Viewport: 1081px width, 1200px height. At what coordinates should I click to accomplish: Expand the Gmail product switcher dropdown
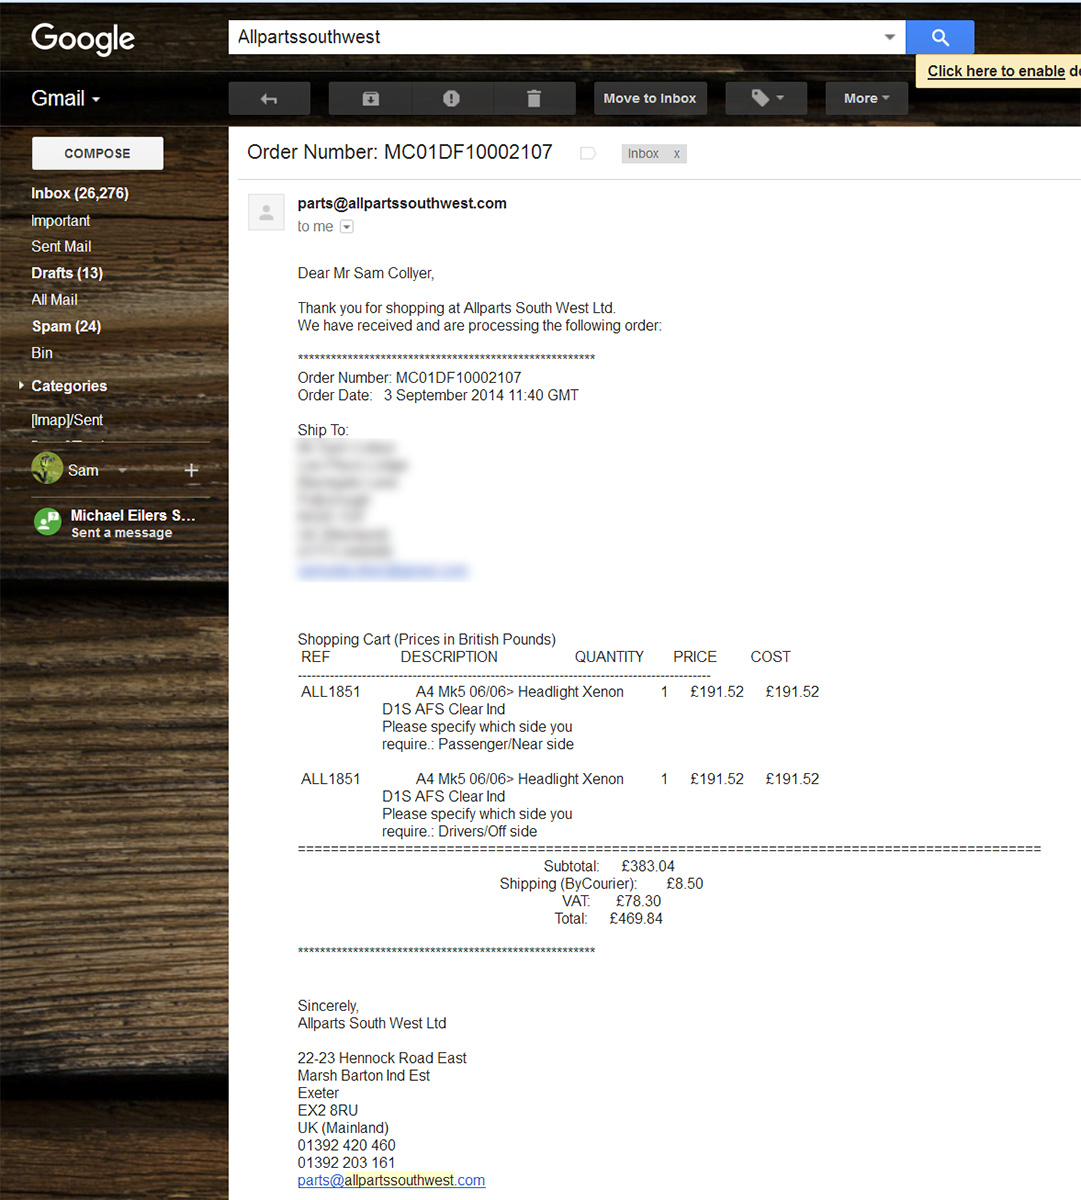[66, 99]
